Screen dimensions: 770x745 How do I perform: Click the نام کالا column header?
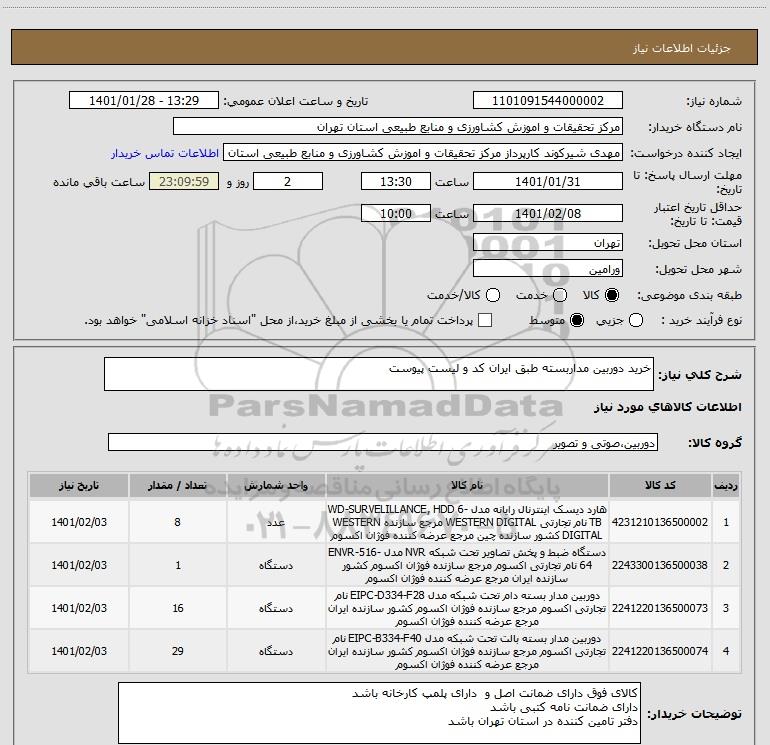pyautogui.click(x=467, y=486)
